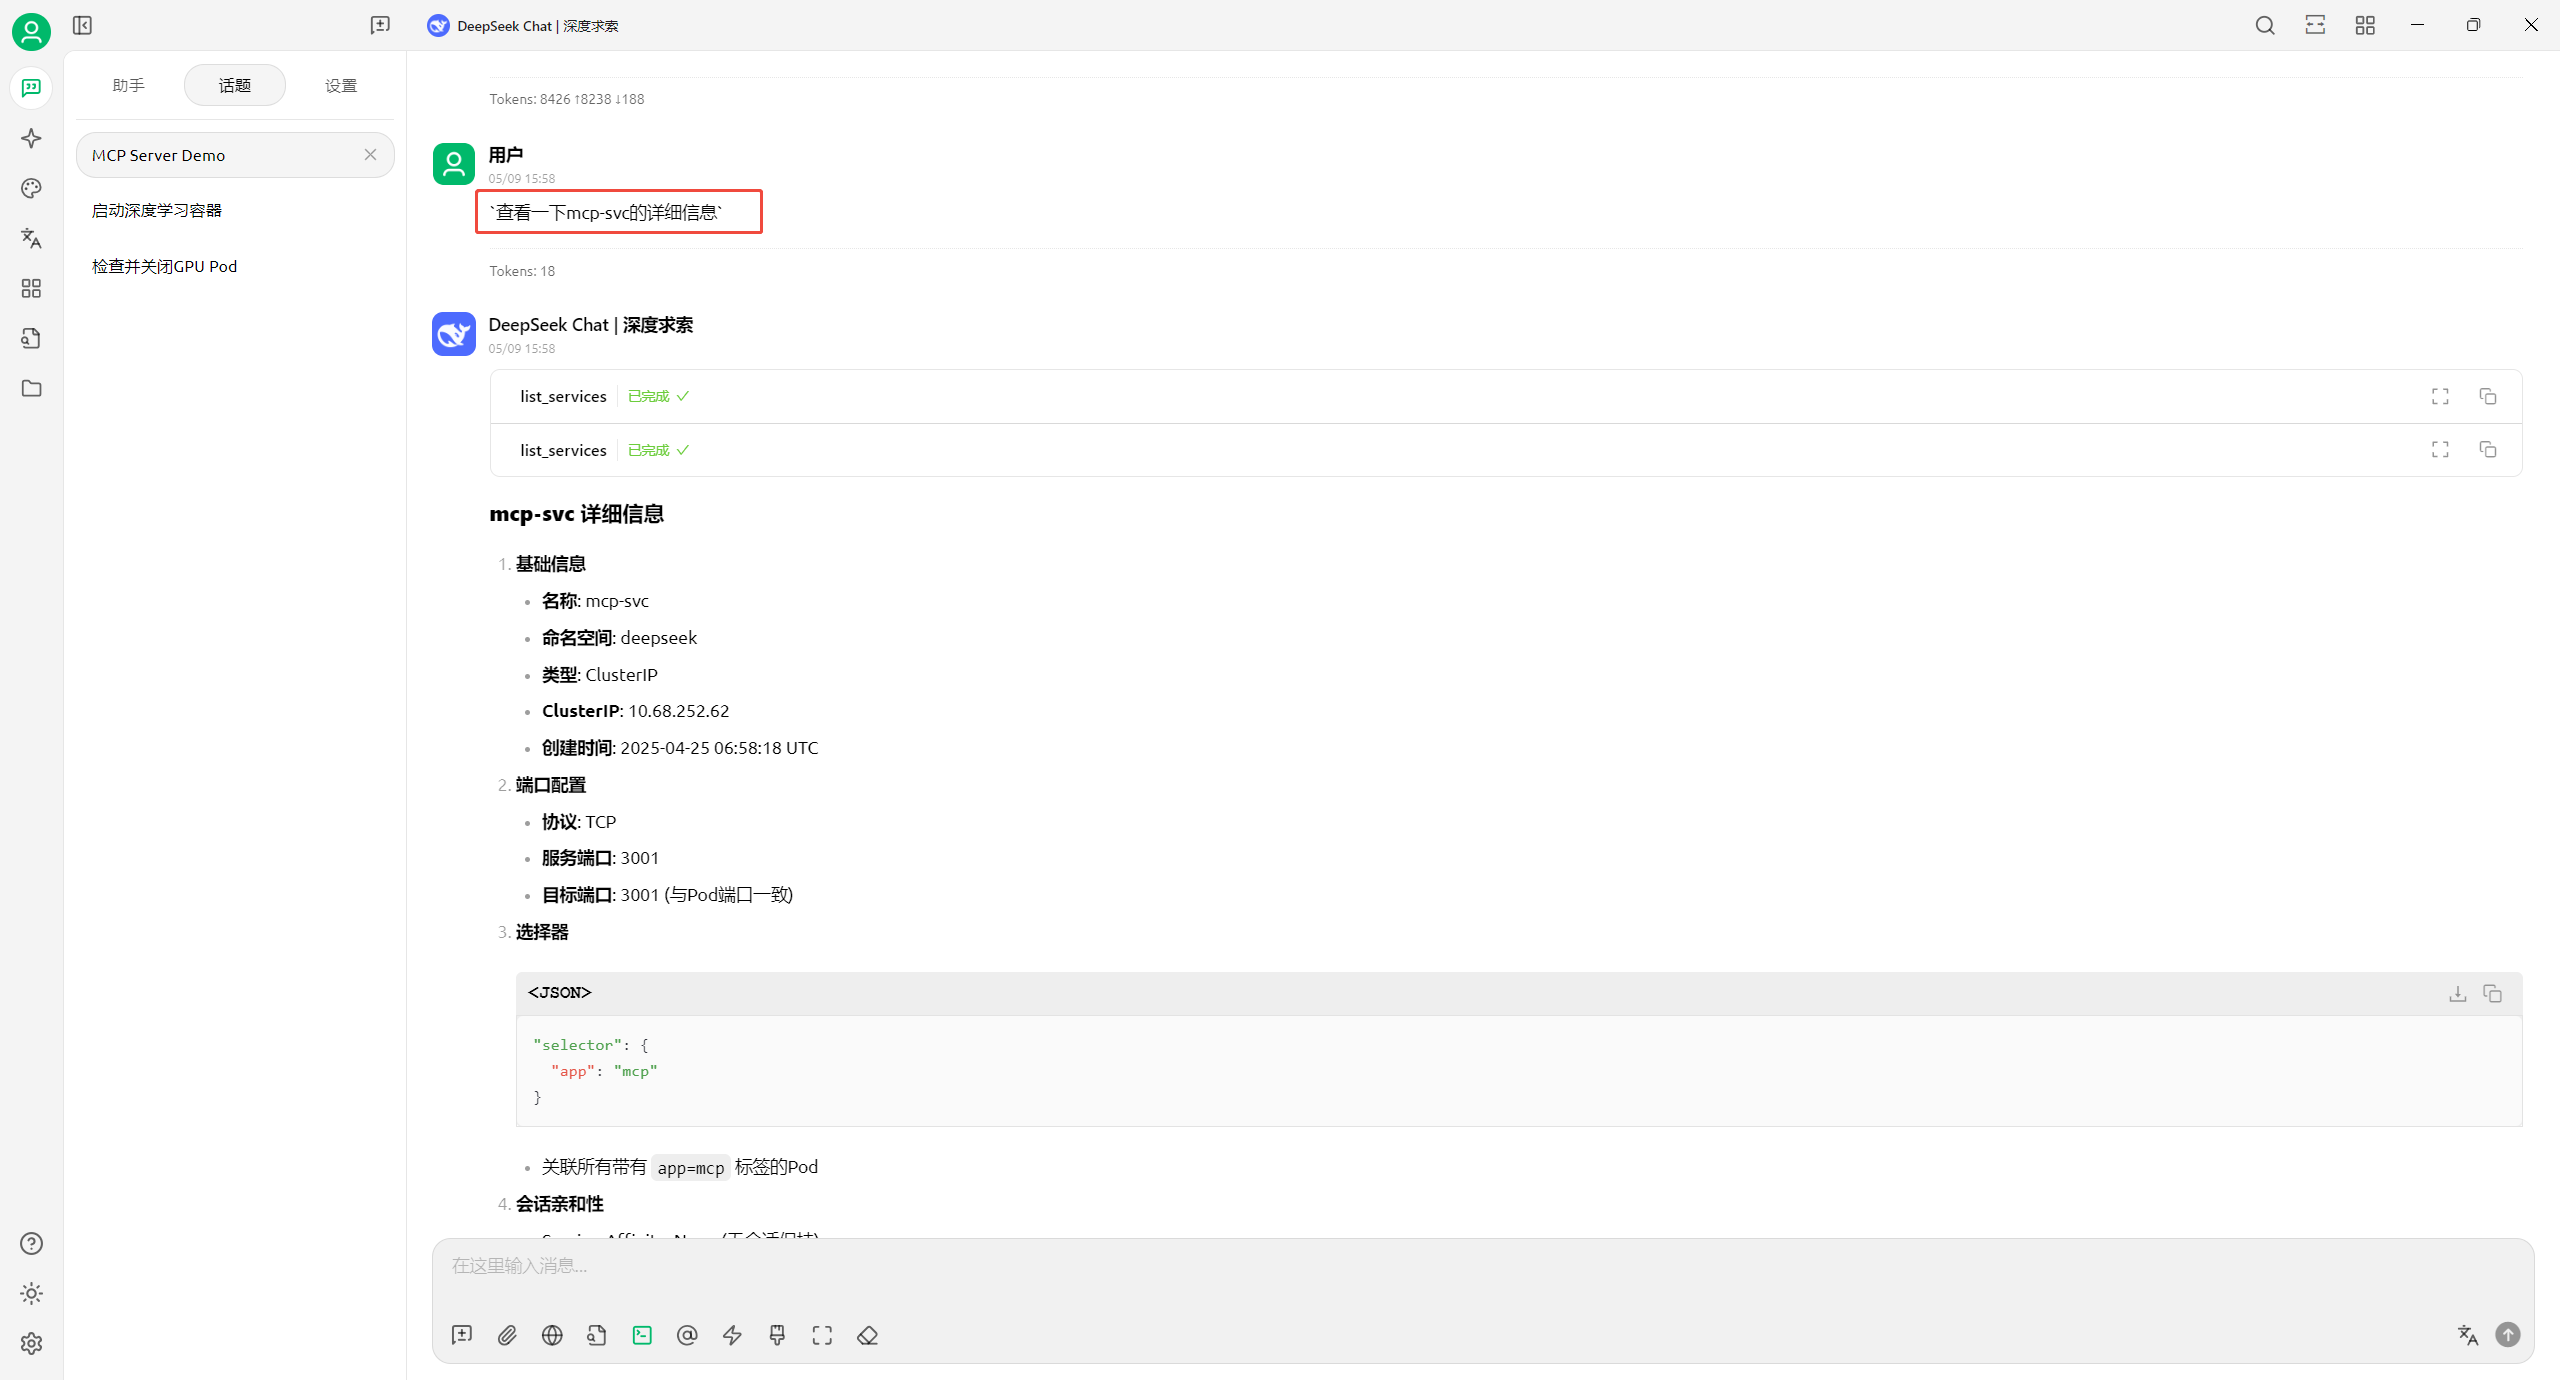
Task: Switch theme with the sun icon
Action: coord(31,1293)
